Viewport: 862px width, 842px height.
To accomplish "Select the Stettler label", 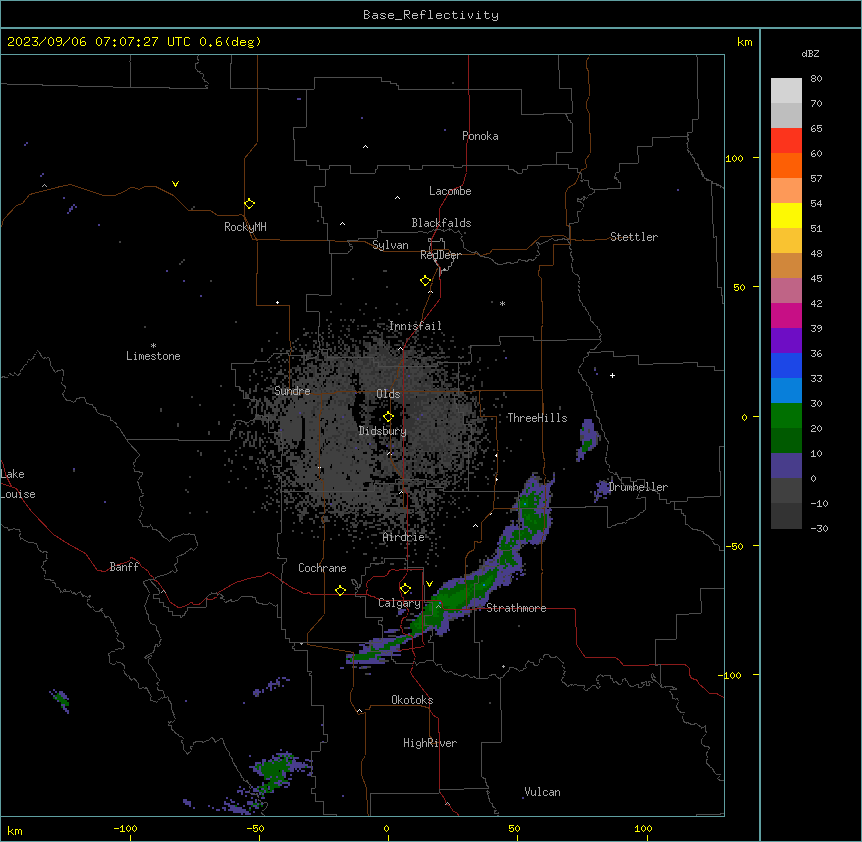I will (x=634, y=237).
